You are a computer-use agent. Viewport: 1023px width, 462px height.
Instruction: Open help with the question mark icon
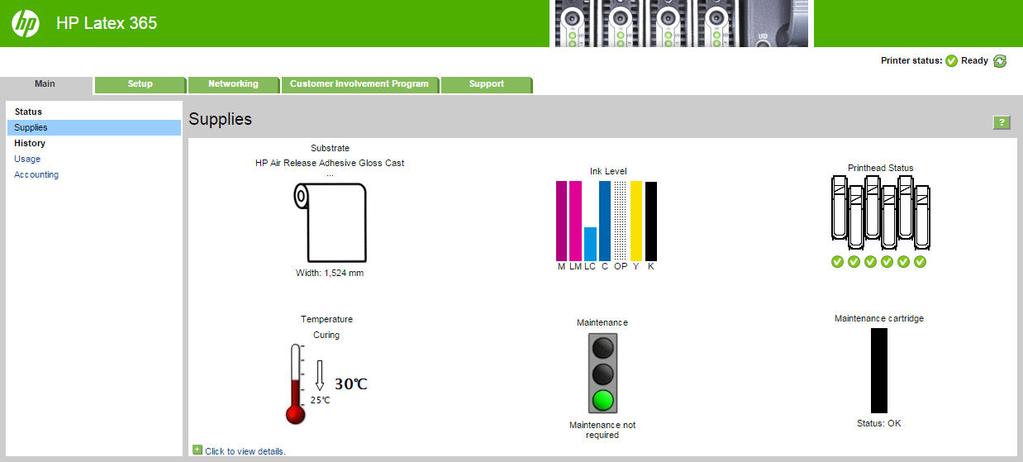(1001, 123)
